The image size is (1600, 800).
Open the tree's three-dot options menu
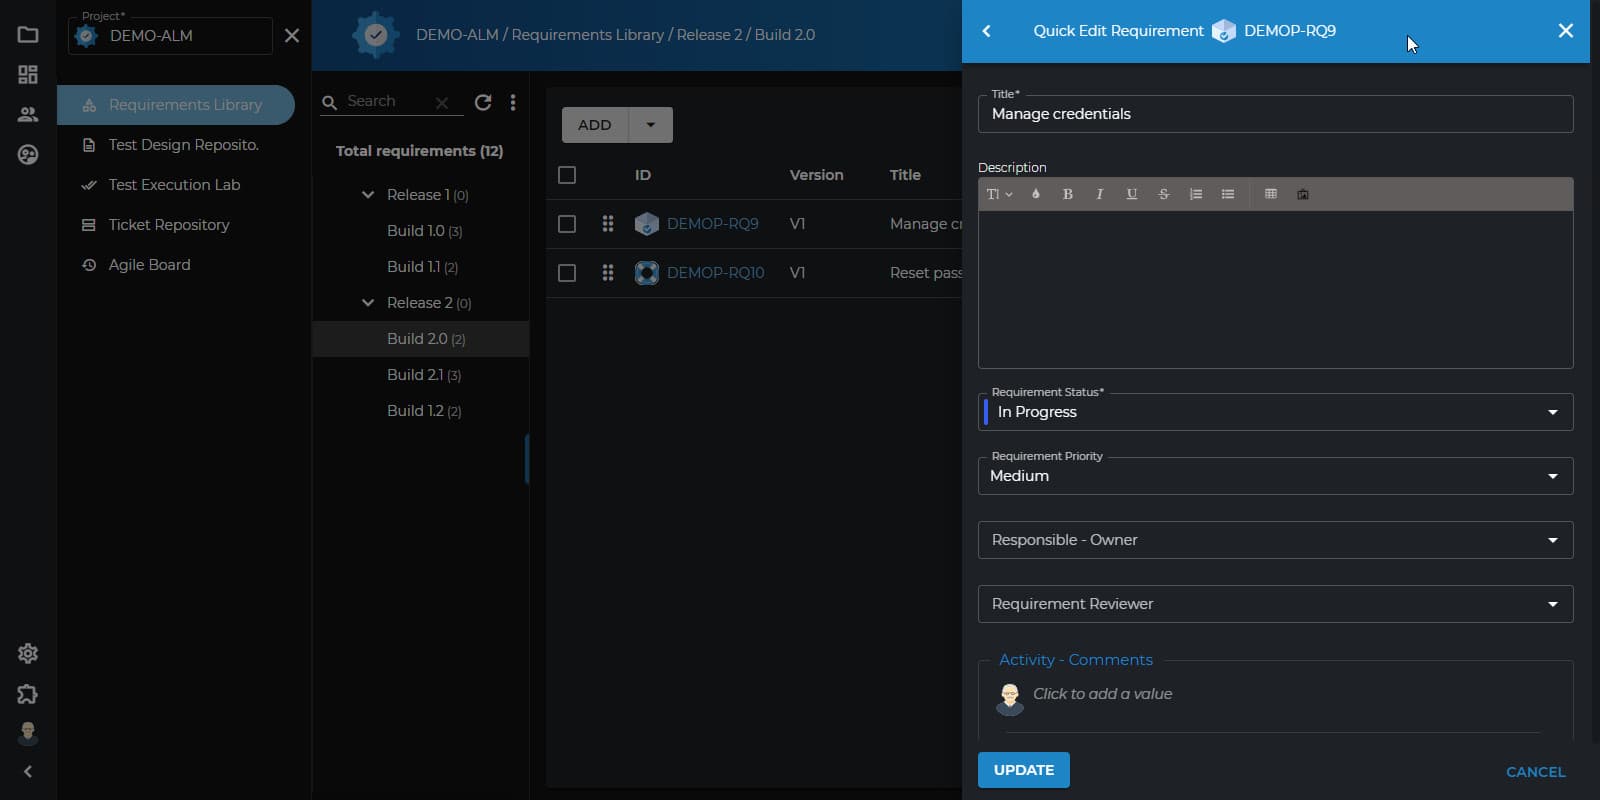[x=513, y=102]
